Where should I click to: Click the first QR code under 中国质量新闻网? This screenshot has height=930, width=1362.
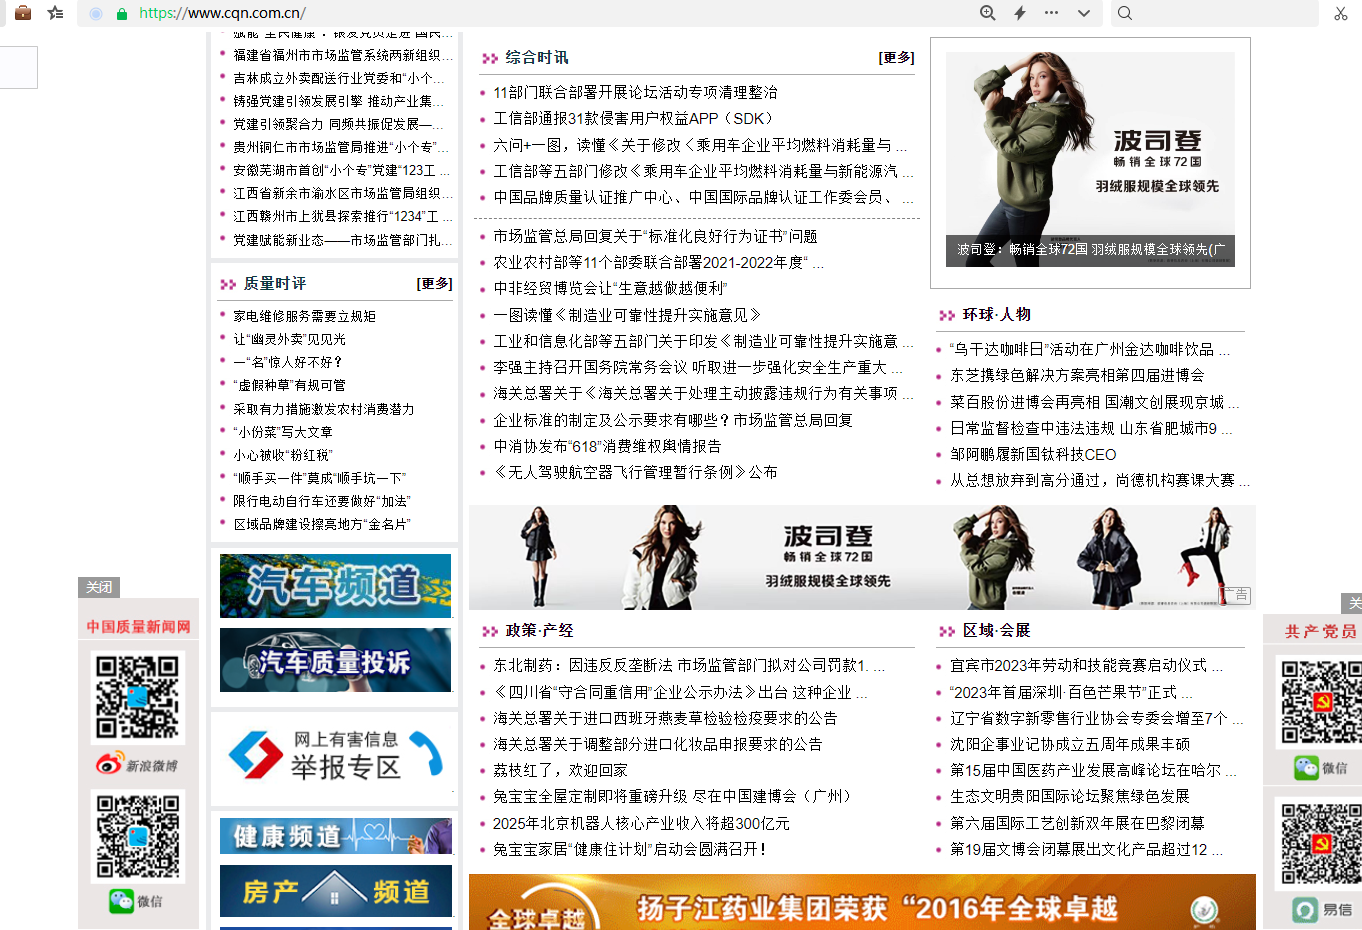[x=138, y=697]
